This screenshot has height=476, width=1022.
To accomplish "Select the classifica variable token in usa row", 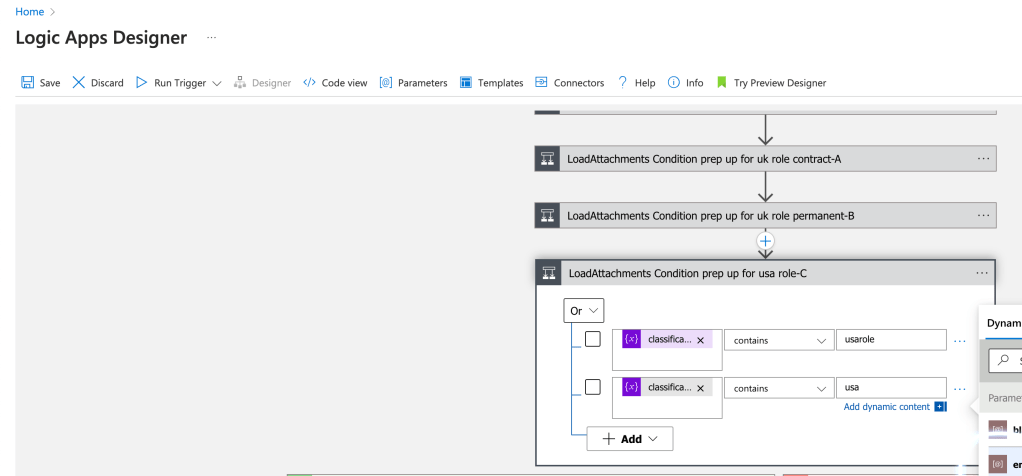I will click(665, 387).
